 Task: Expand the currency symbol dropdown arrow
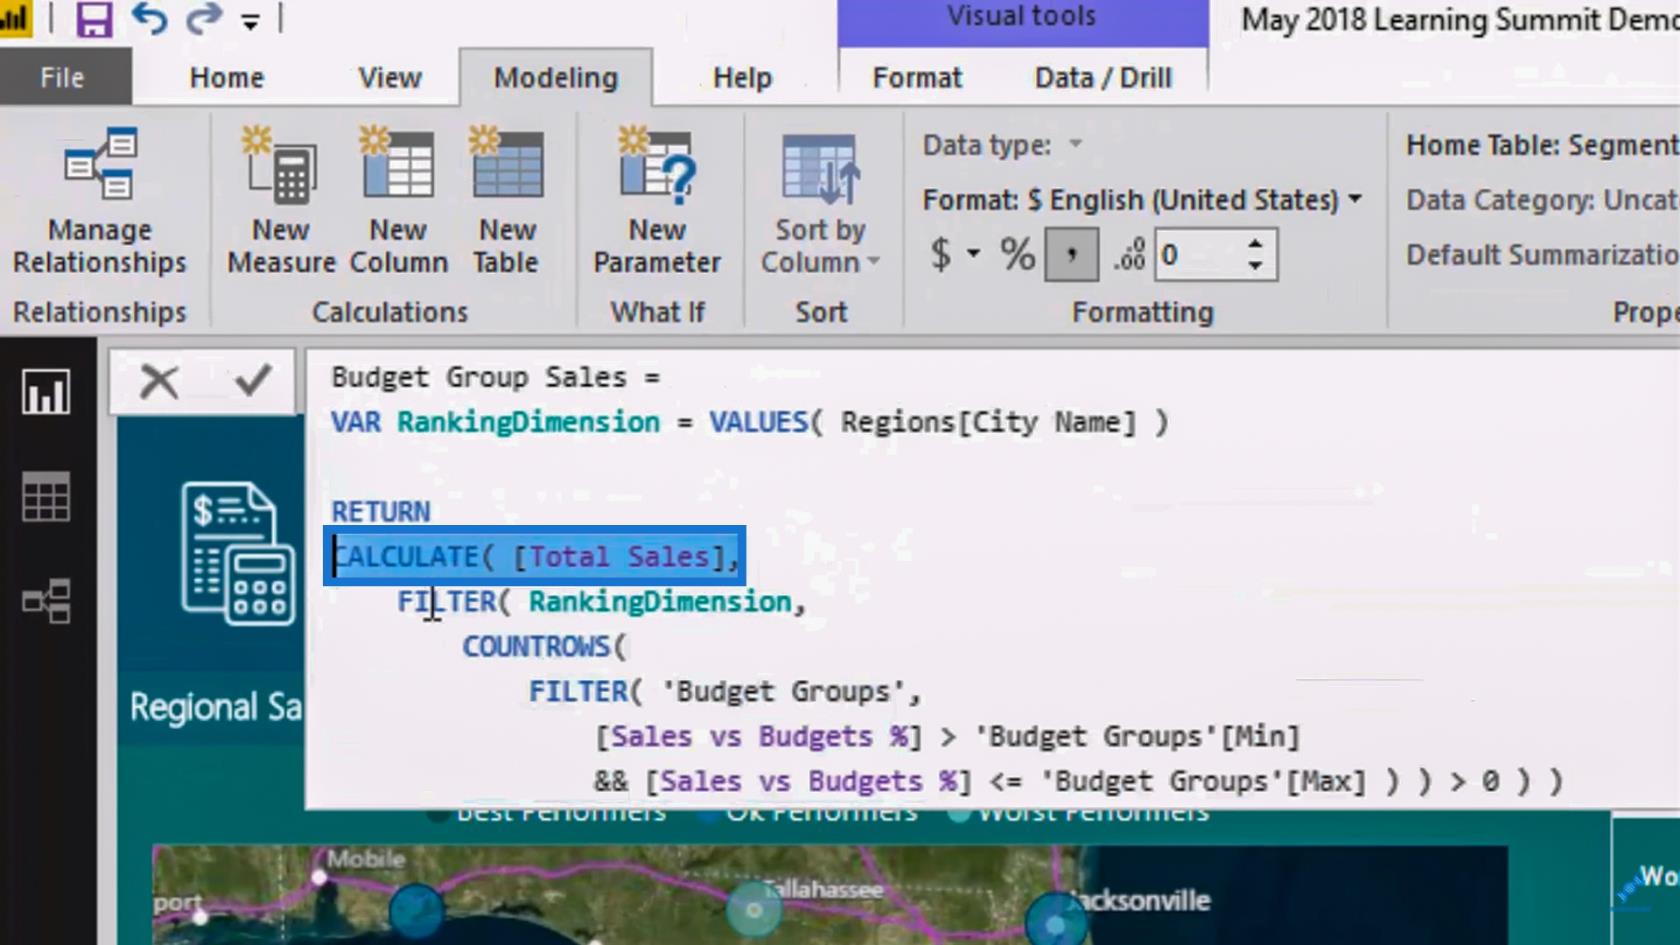973,254
